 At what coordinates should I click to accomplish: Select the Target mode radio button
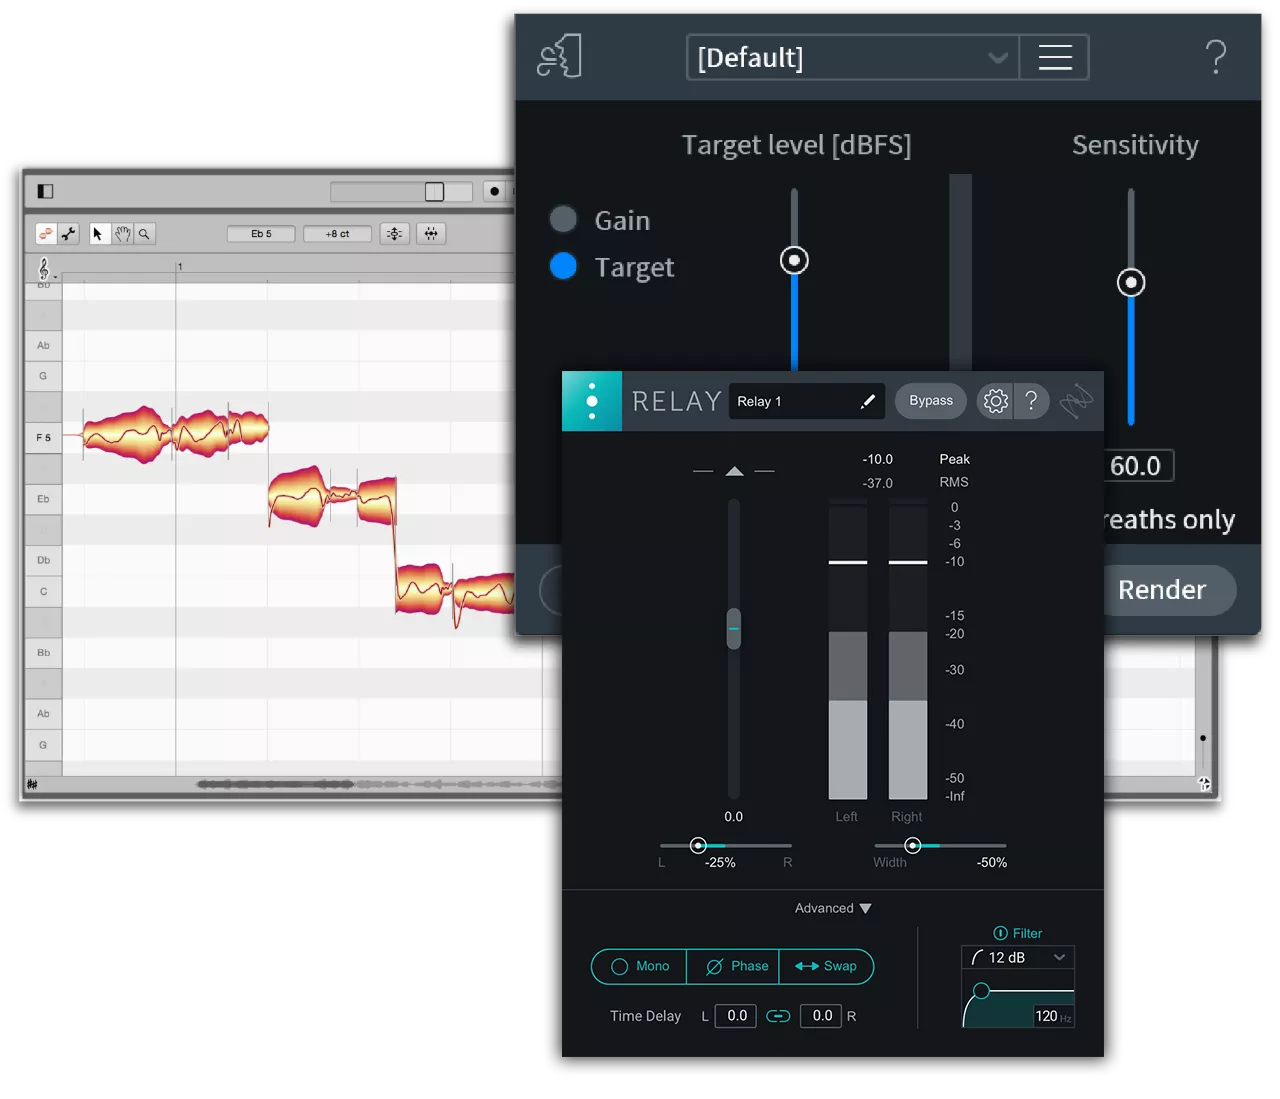563,266
